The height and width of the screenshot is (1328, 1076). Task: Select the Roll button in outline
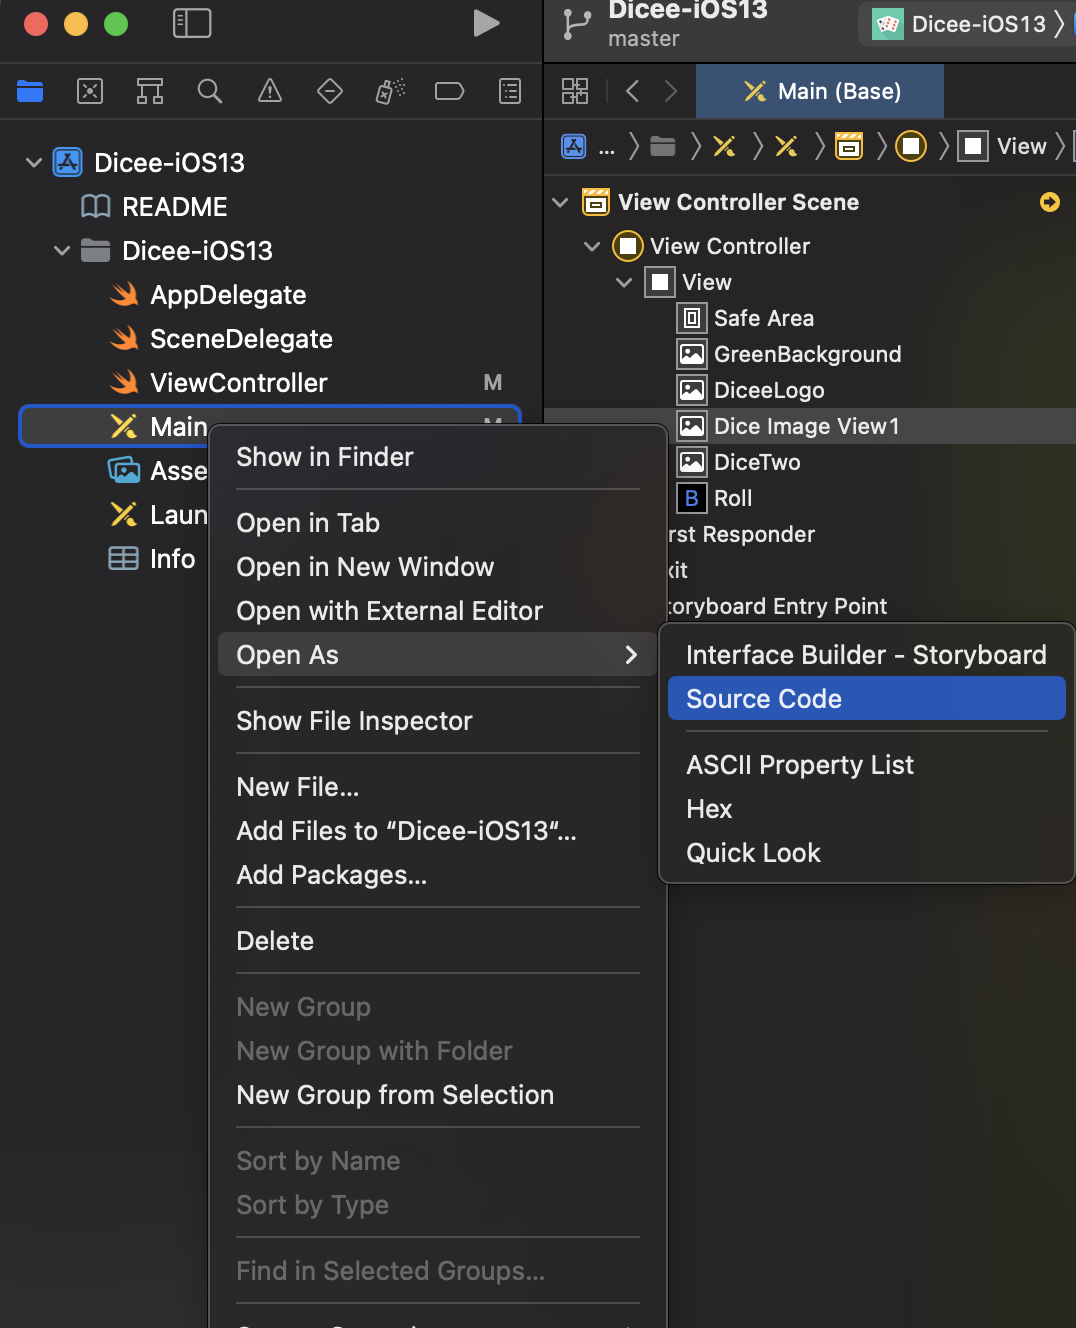[733, 499]
